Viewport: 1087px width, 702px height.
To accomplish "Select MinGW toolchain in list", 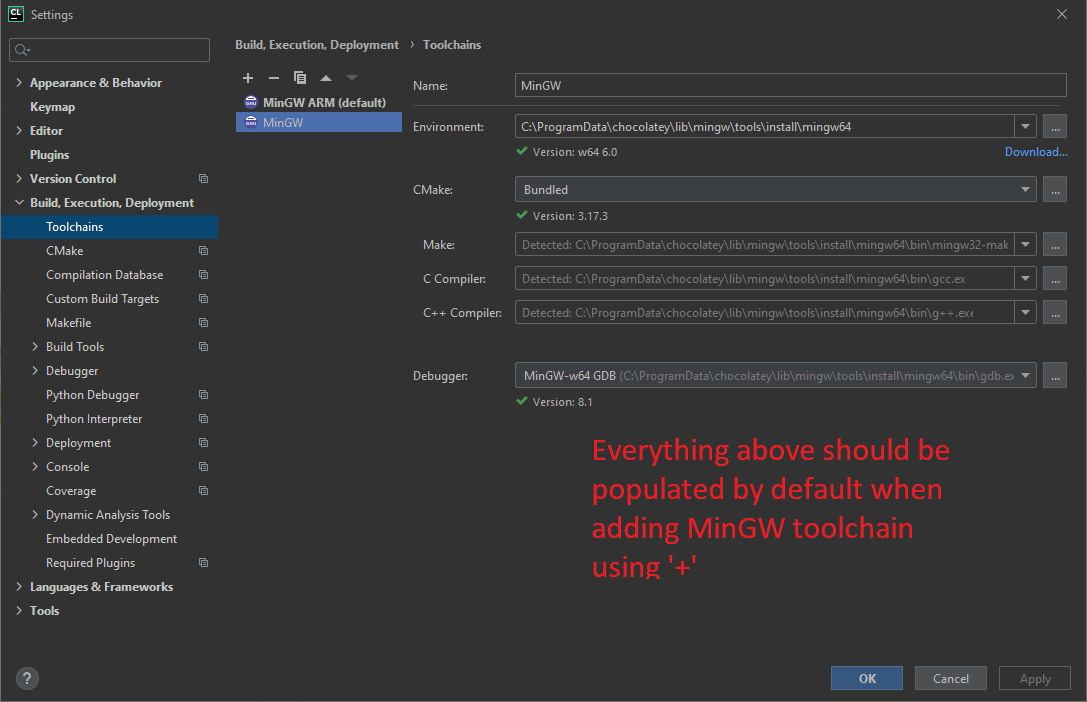I will [319, 123].
